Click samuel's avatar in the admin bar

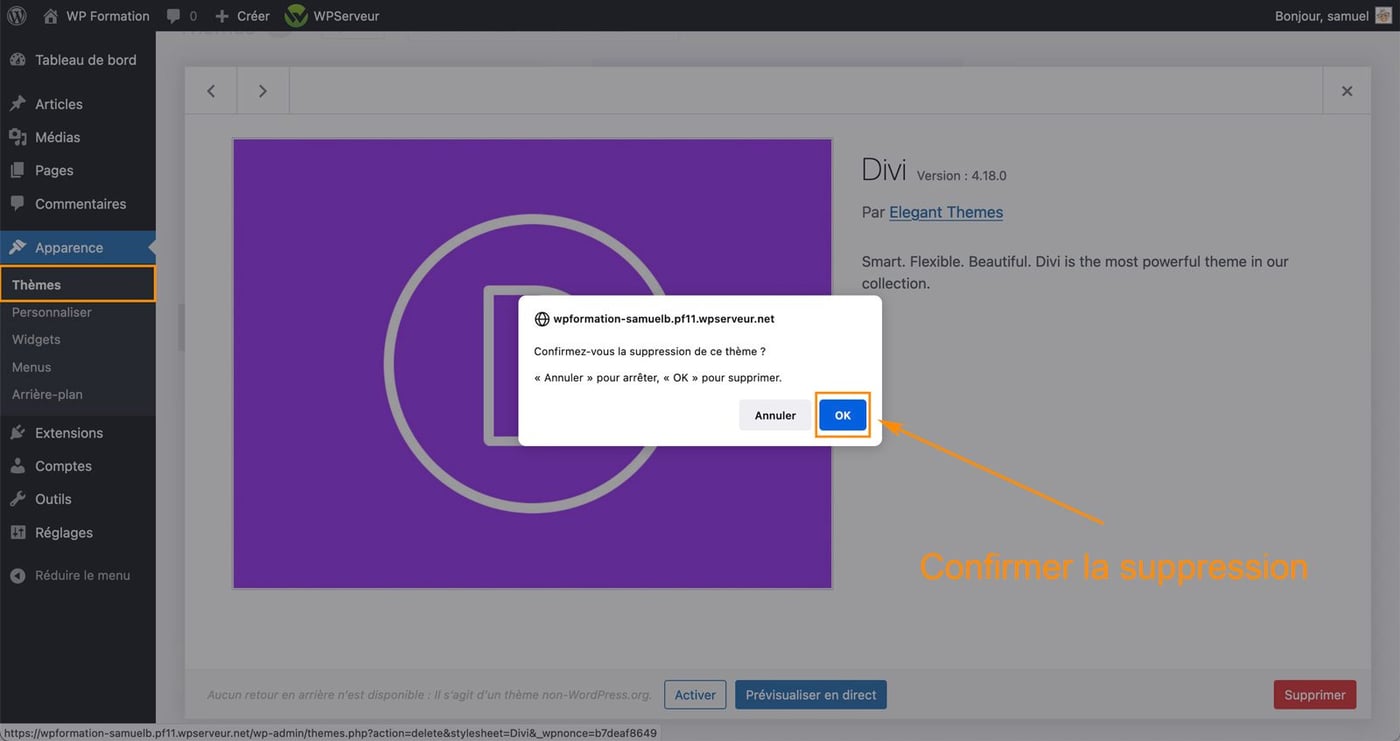point(1383,15)
